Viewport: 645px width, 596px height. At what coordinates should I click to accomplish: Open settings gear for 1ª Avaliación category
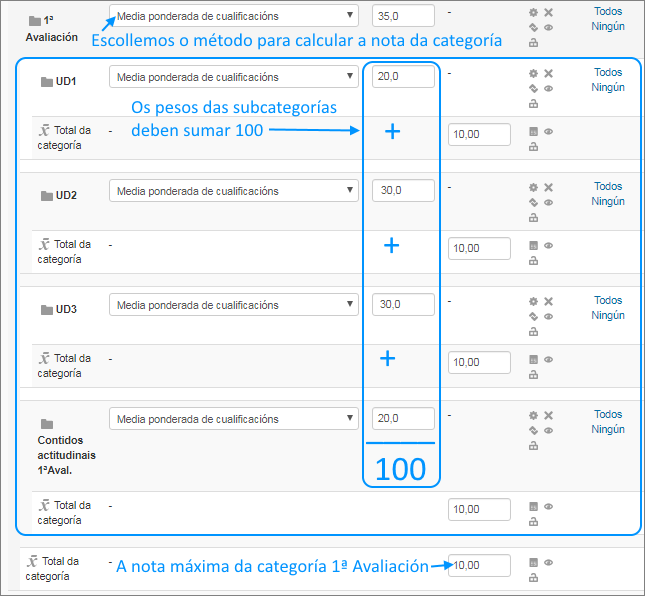click(533, 12)
